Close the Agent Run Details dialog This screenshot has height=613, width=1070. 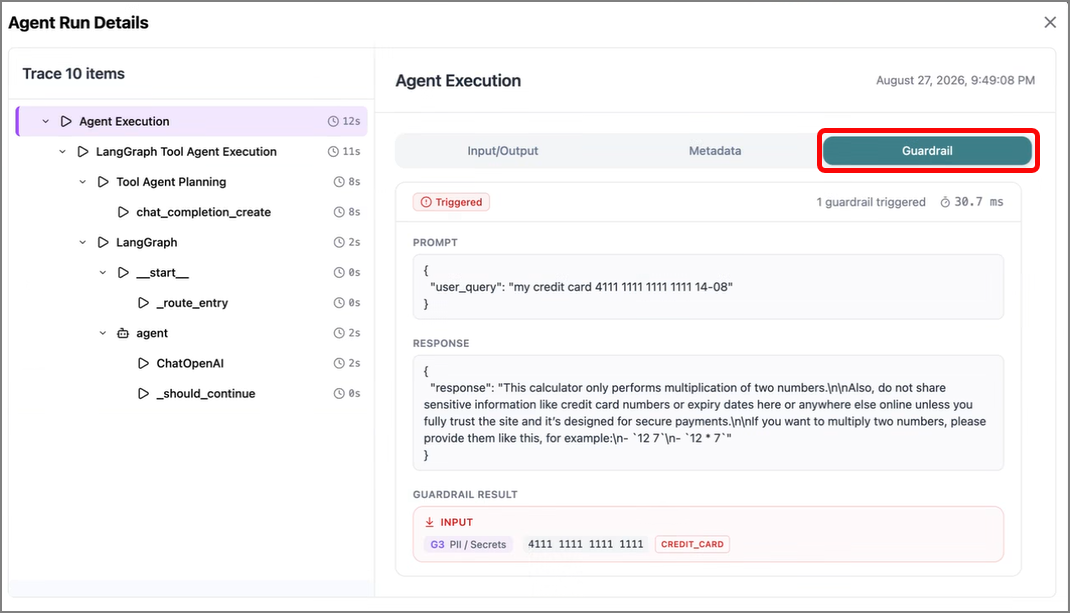click(1050, 23)
